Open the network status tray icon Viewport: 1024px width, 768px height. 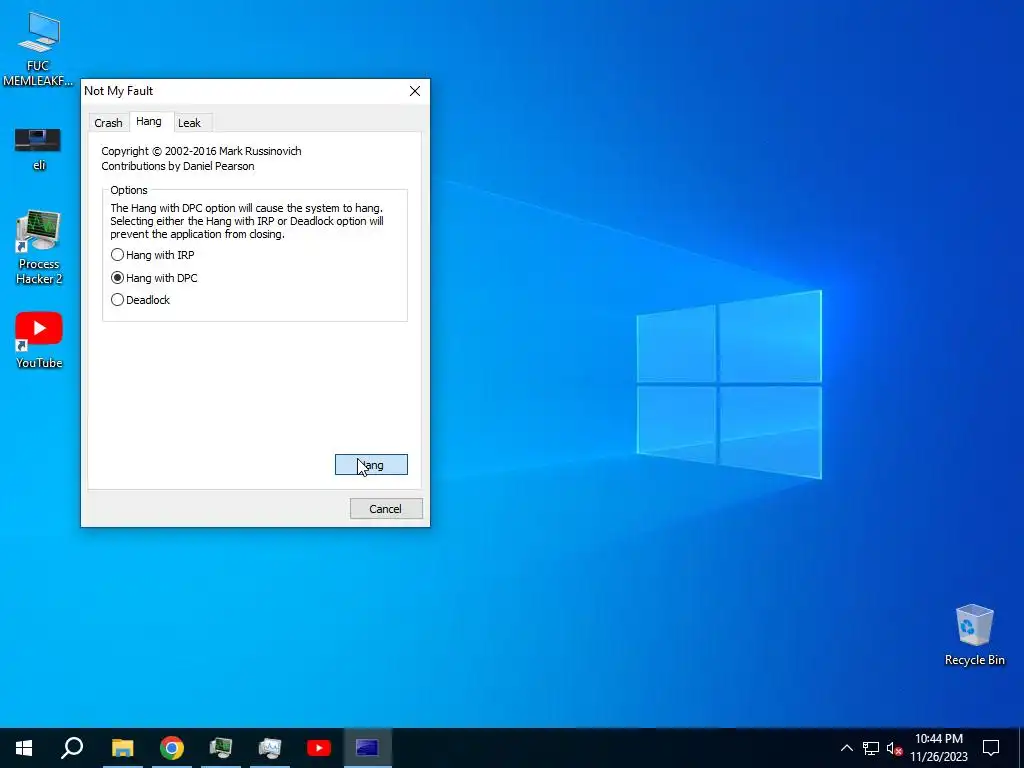pyautogui.click(x=871, y=748)
